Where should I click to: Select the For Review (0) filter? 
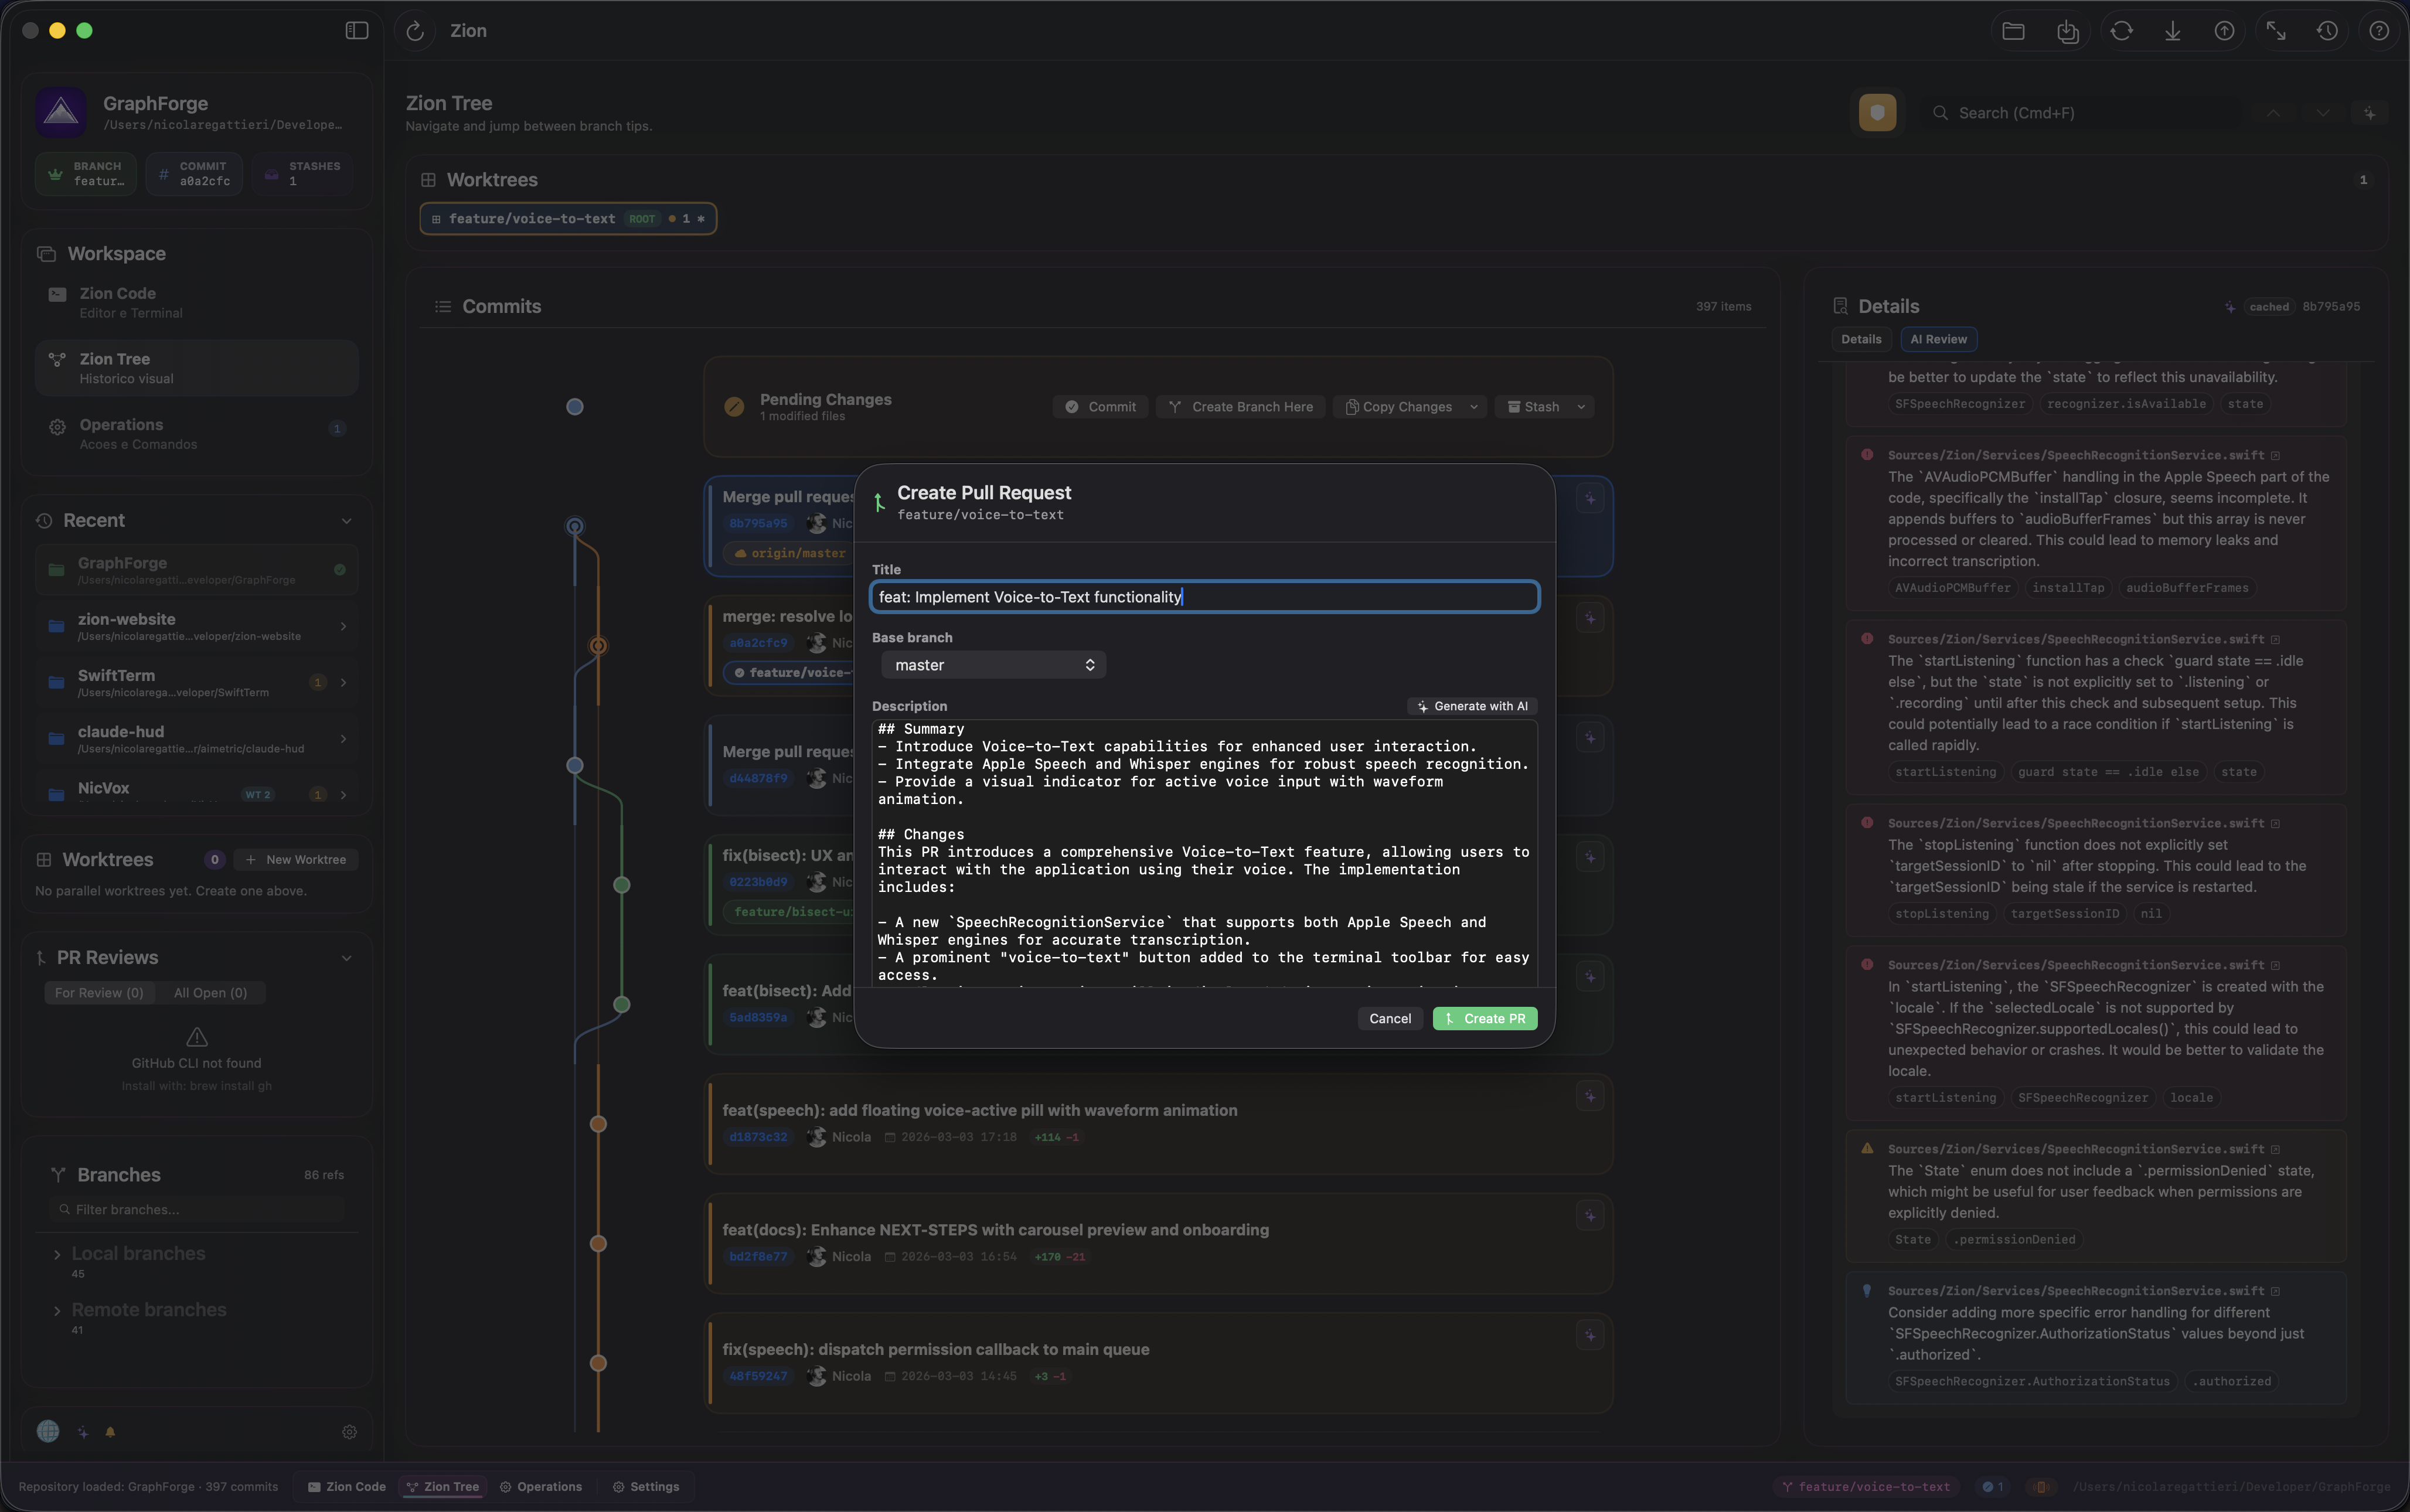(x=99, y=992)
